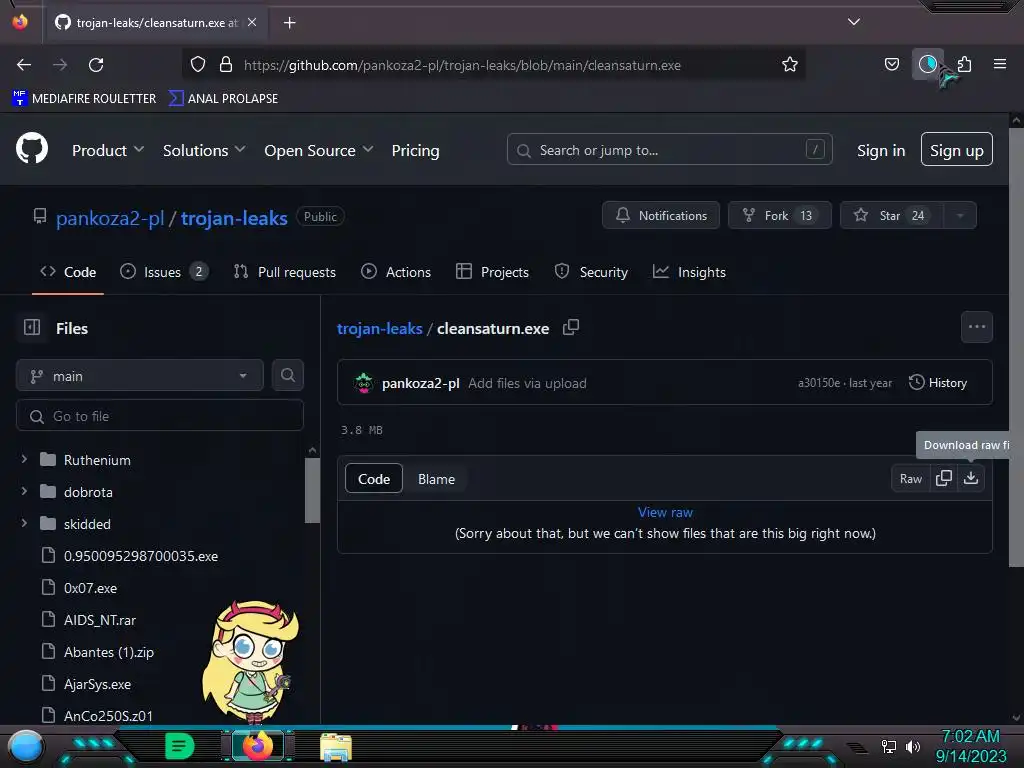Open the list all tabs chevron
Screen dimensions: 1024x768
tap(854, 22)
